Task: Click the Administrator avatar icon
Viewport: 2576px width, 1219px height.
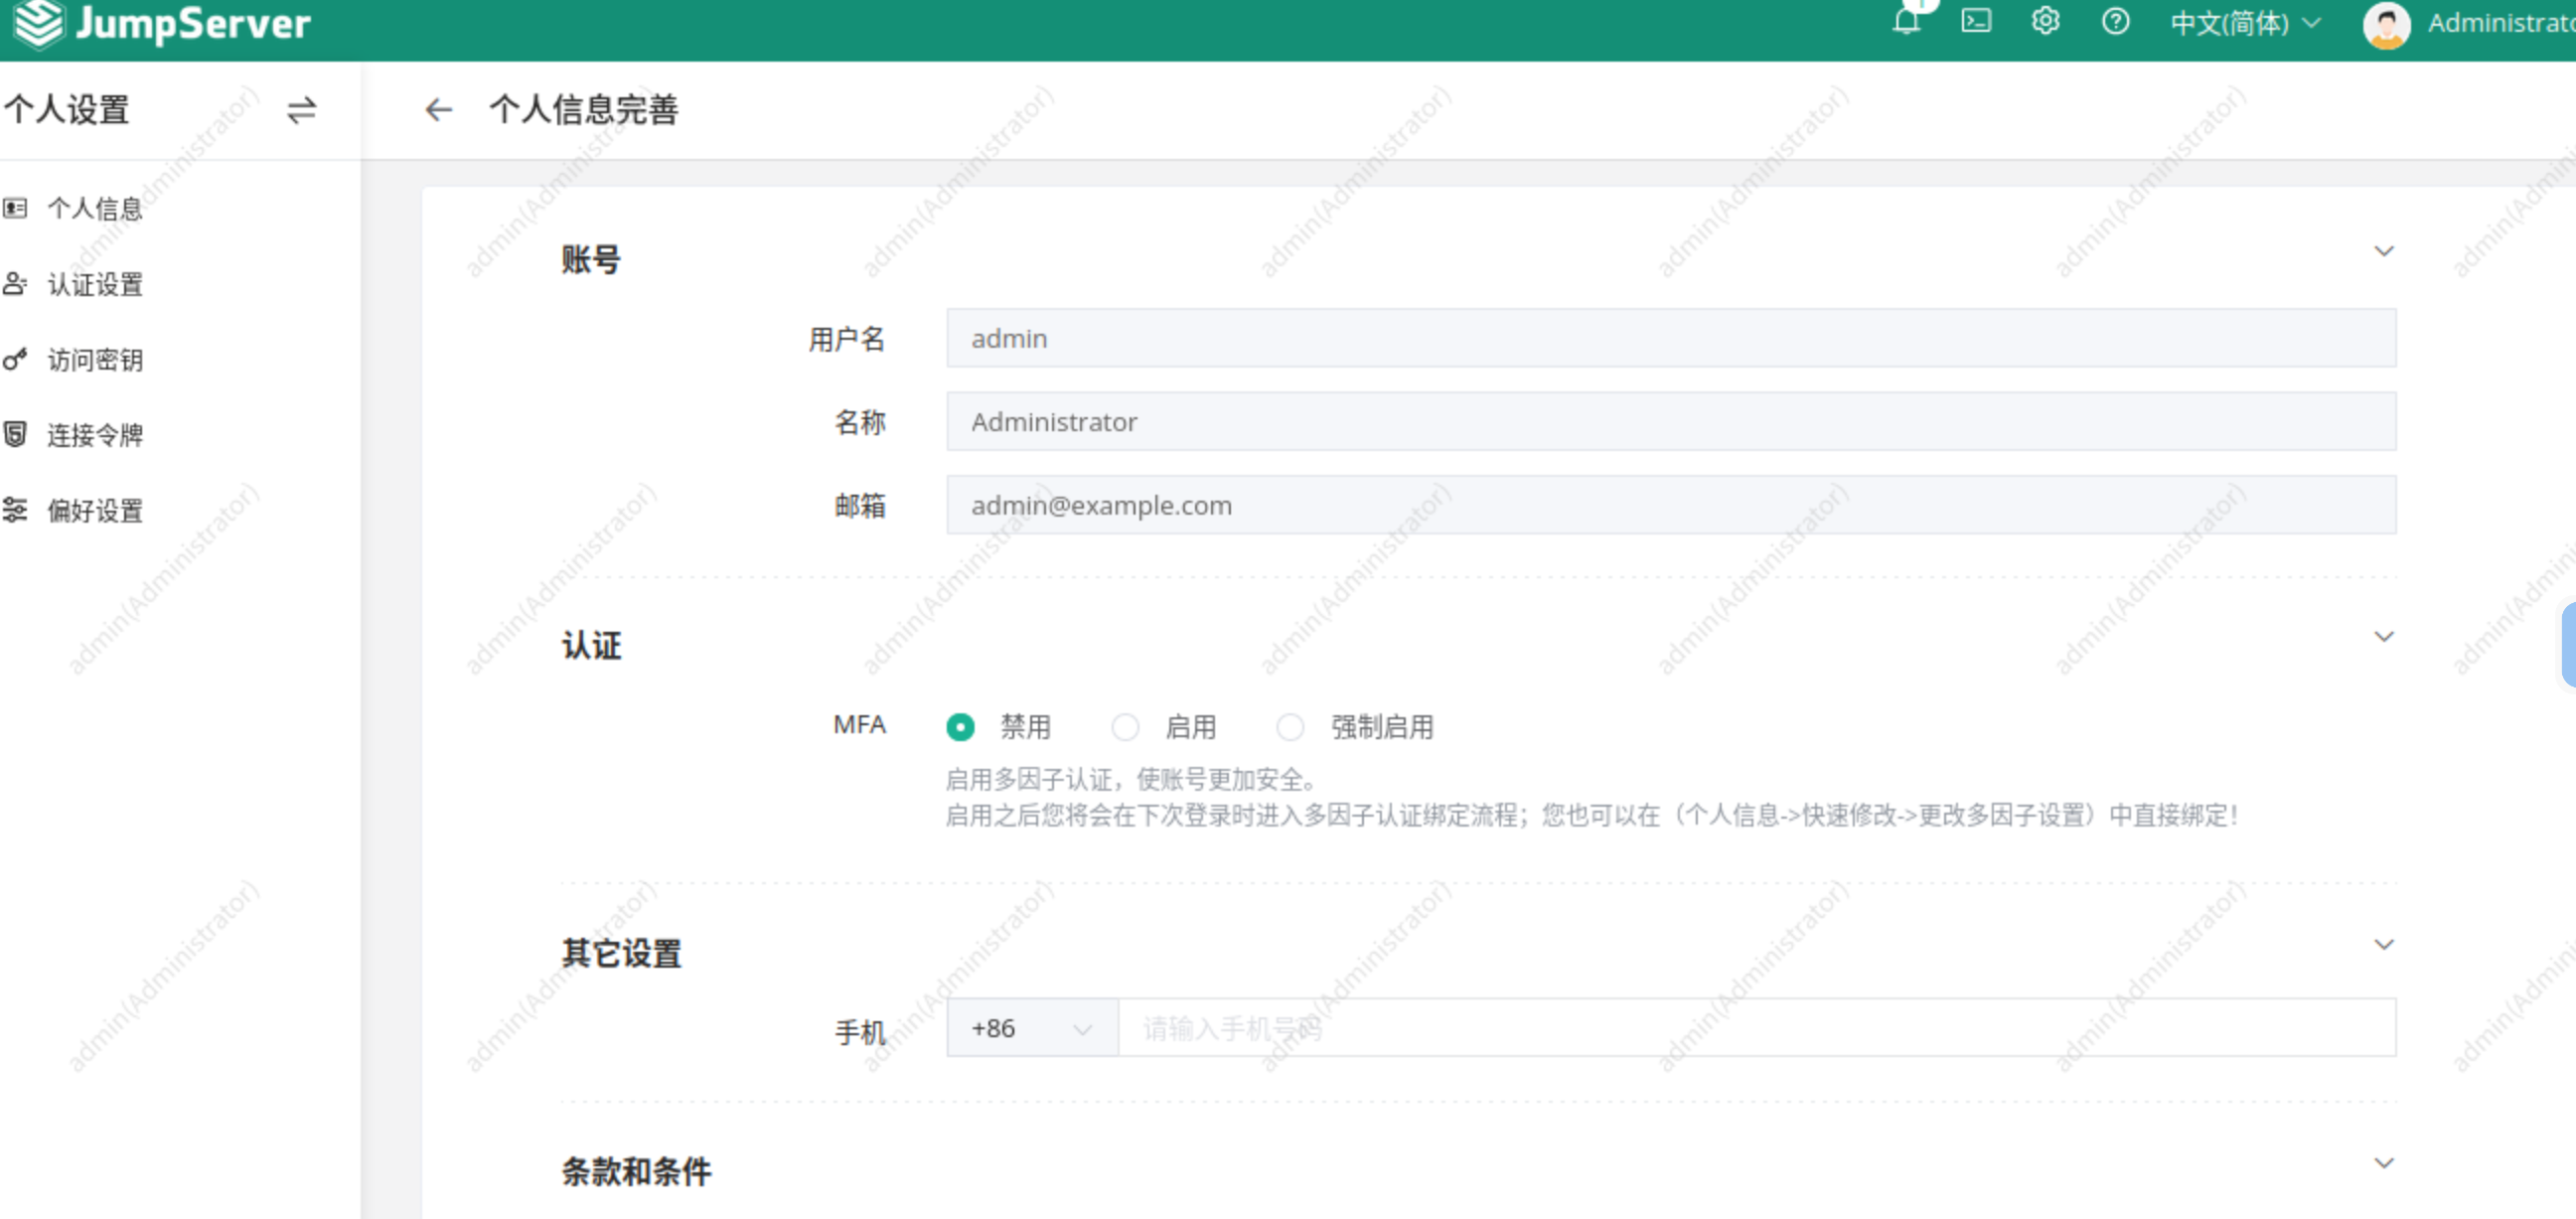Action: tap(2386, 24)
